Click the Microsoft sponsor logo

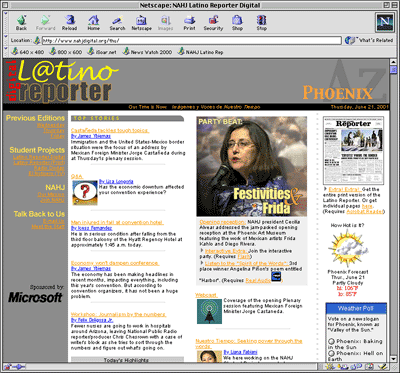coord(35,297)
